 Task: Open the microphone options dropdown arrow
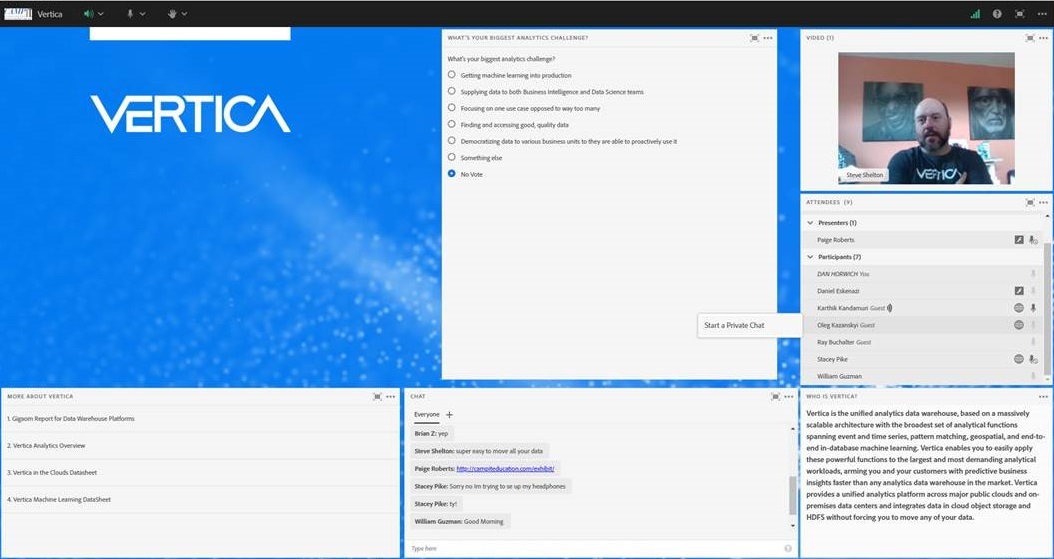click(x=143, y=13)
